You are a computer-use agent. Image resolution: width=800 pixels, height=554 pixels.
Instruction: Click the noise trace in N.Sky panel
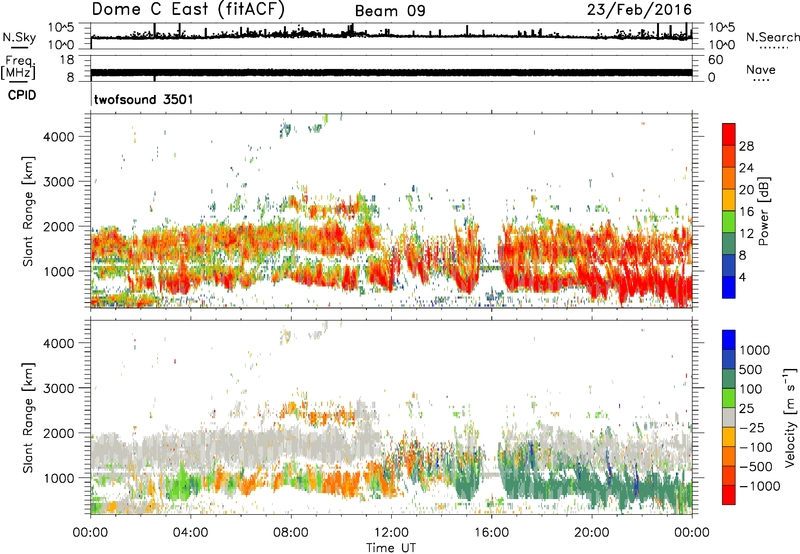click(x=391, y=36)
